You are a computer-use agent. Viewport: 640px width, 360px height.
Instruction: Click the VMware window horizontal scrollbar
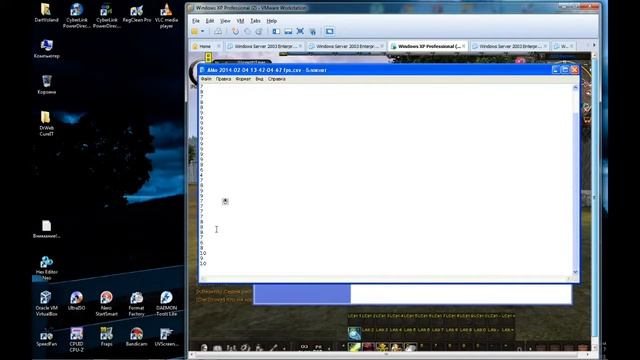pos(390,354)
